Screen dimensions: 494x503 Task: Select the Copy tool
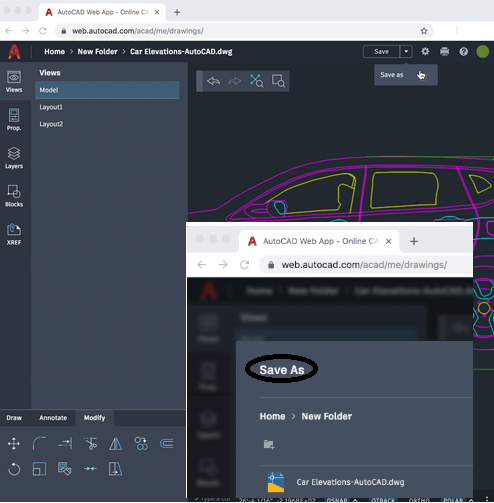coord(141,444)
